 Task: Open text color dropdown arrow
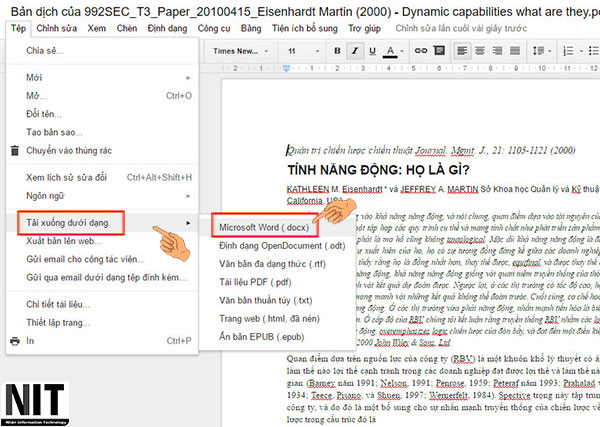point(402,51)
